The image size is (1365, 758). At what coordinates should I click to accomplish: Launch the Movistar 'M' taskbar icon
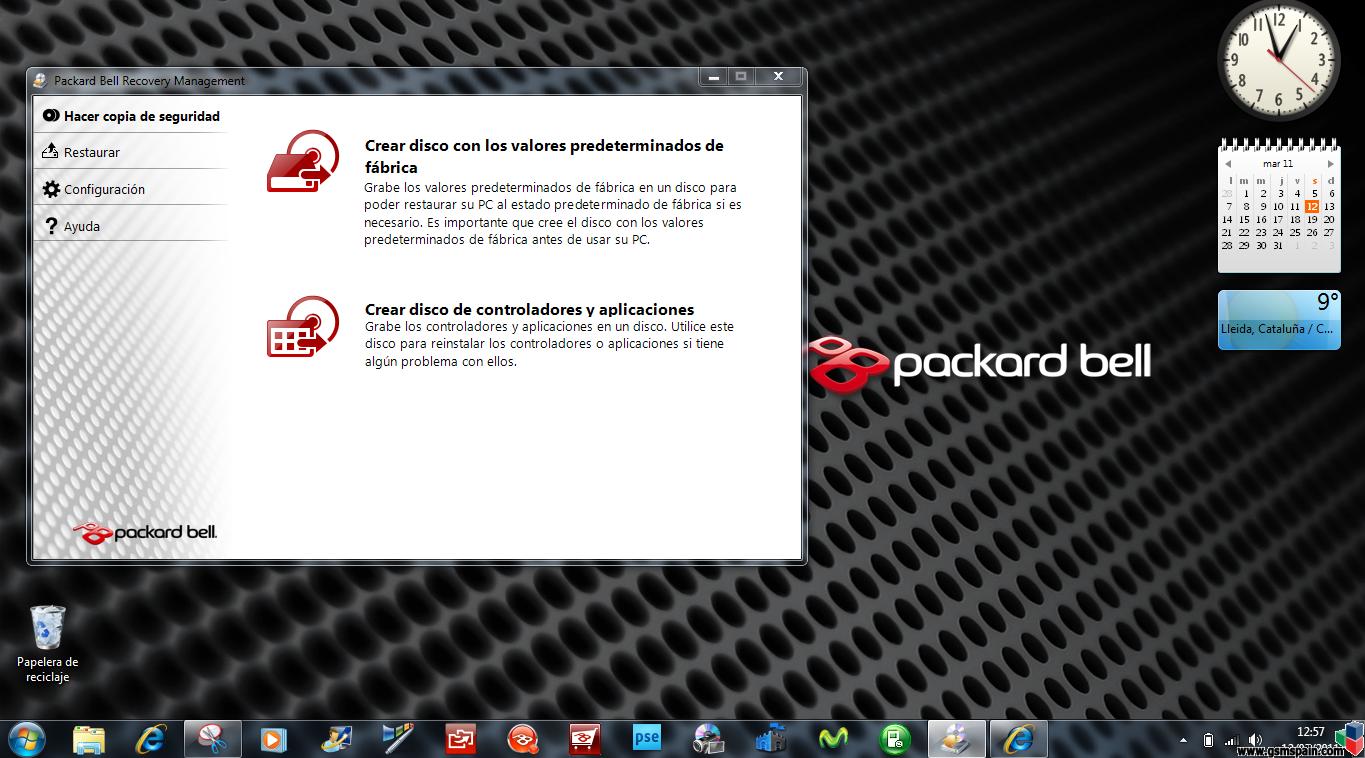tap(833, 739)
